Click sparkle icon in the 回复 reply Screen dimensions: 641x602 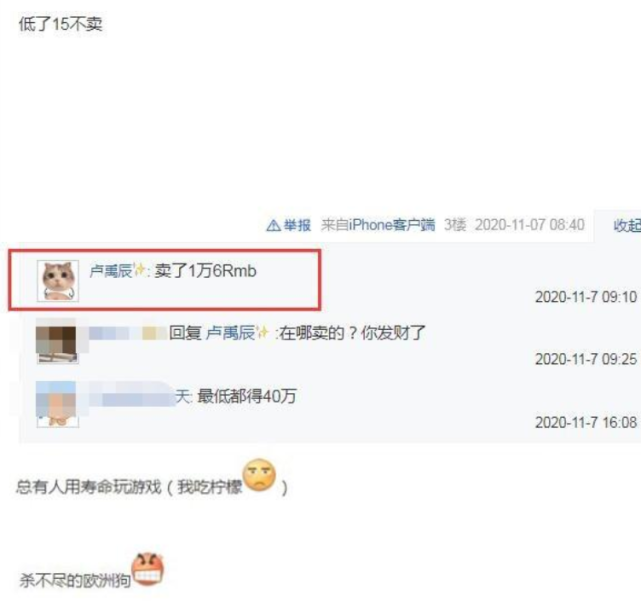(262, 332)
